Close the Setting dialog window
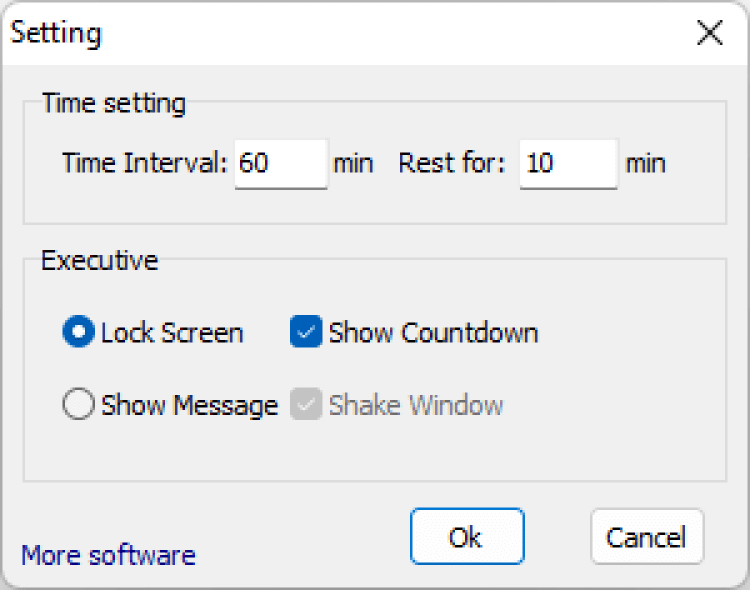 (709, 33)
